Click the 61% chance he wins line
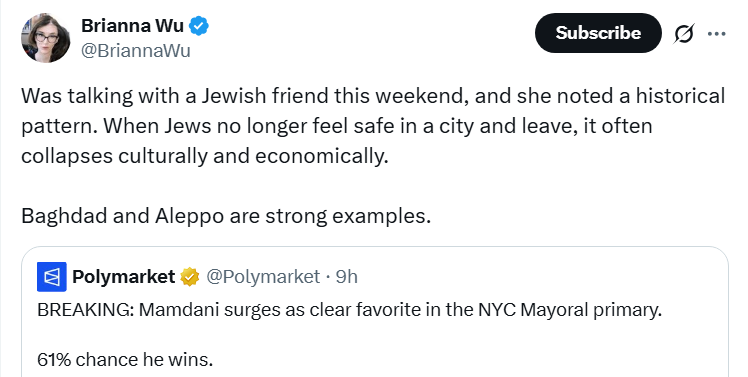This screenshot has height=377, width=748. pyautogui.click(x=125, y=359)
